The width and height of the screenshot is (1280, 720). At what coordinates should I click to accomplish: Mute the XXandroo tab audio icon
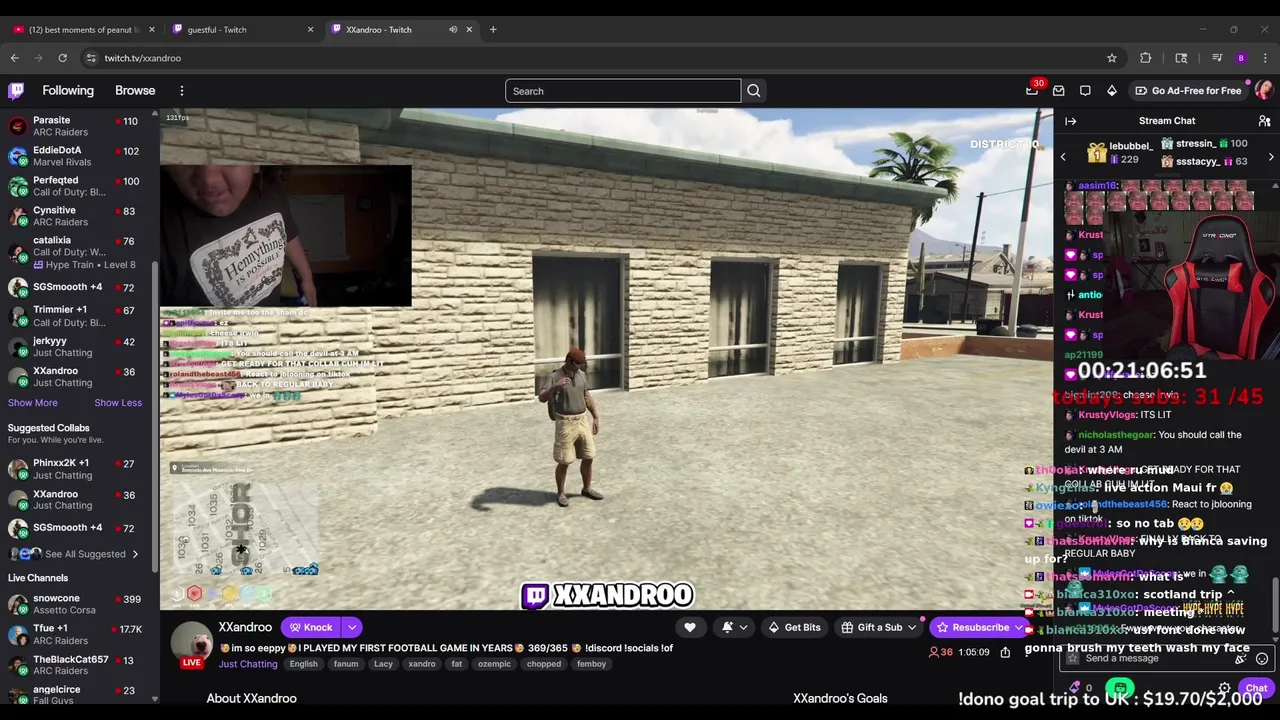452,30
